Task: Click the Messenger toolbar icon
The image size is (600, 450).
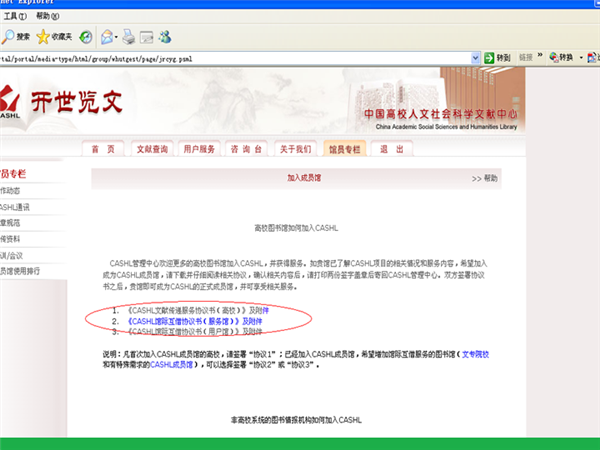Action: click(x=165, y=37)
